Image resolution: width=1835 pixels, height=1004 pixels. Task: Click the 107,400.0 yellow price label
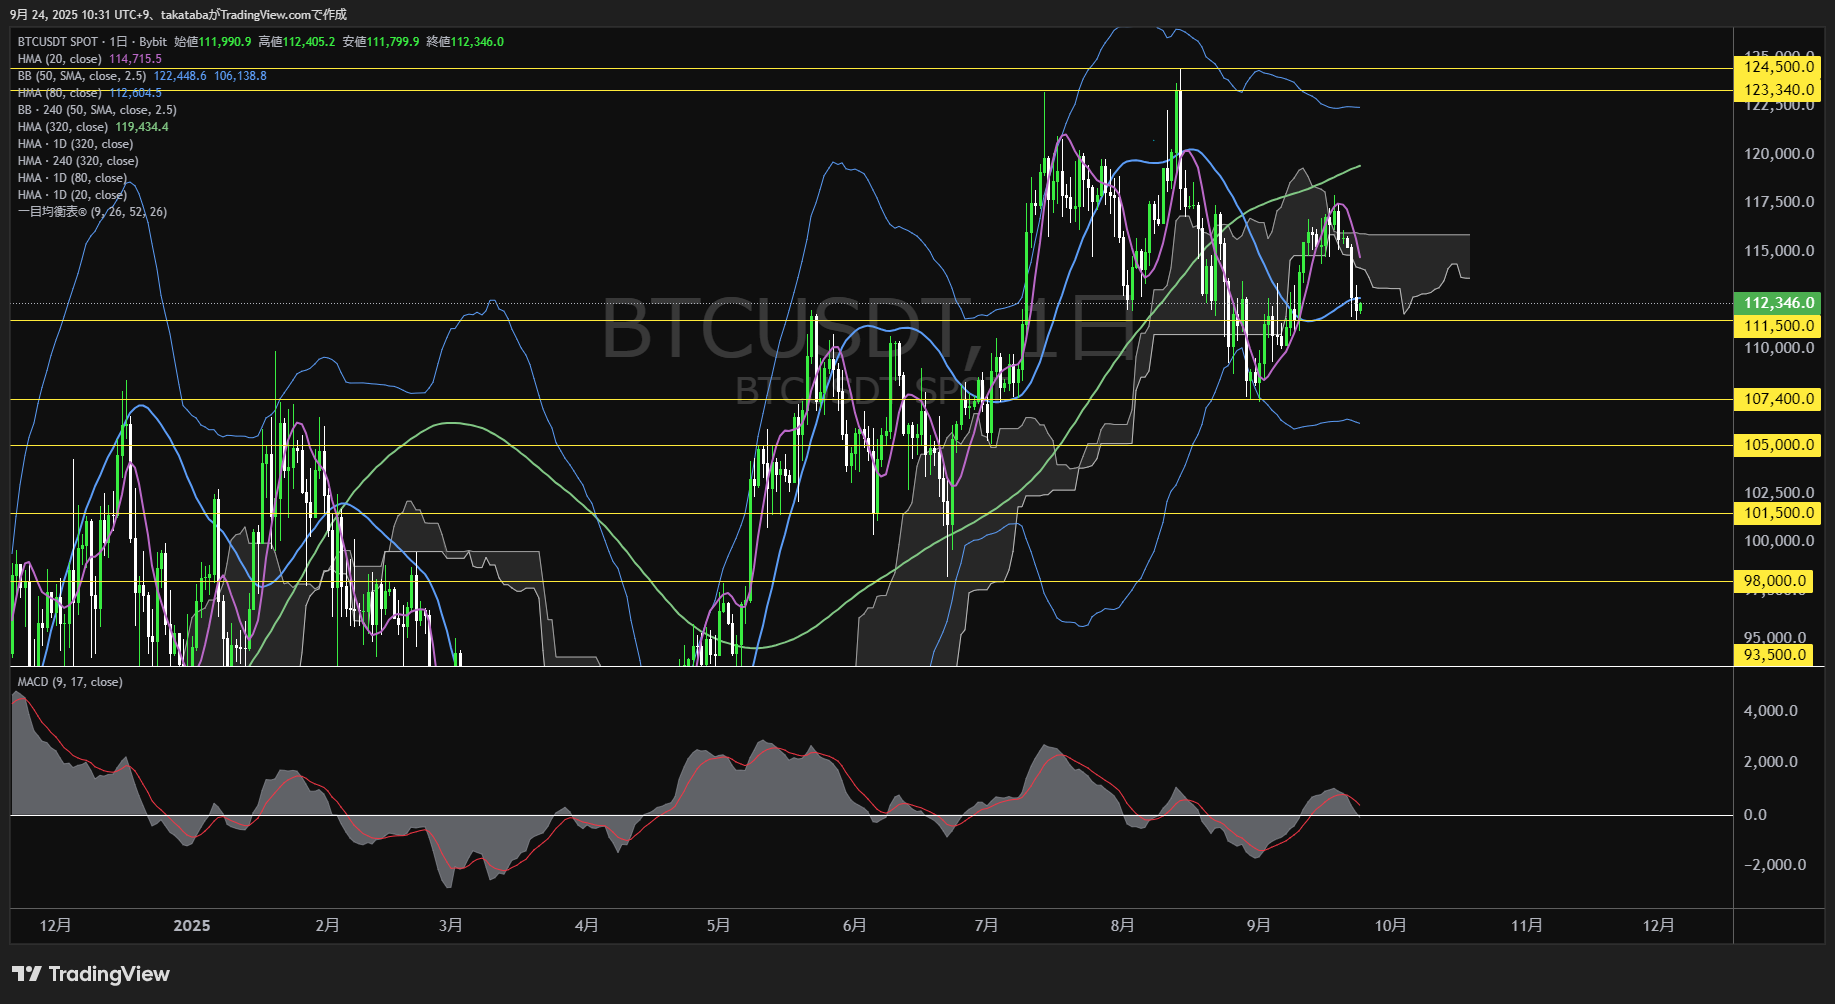[1779, 399]
